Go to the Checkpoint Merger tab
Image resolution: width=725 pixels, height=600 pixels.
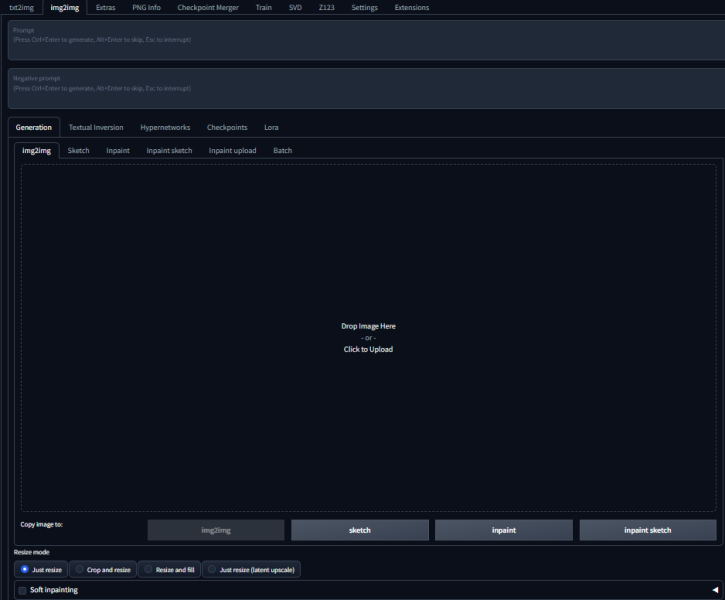pyautogui.click(x=208, y=7)
